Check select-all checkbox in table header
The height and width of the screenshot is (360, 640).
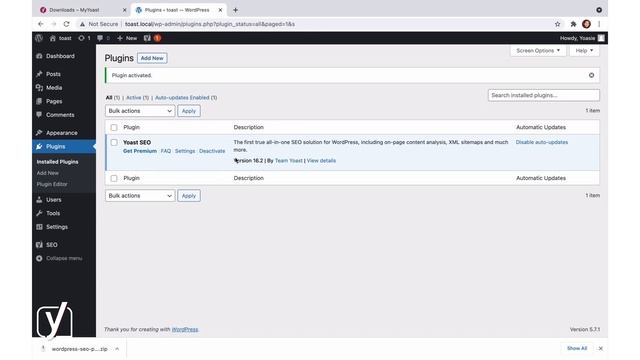pos(114,127)
